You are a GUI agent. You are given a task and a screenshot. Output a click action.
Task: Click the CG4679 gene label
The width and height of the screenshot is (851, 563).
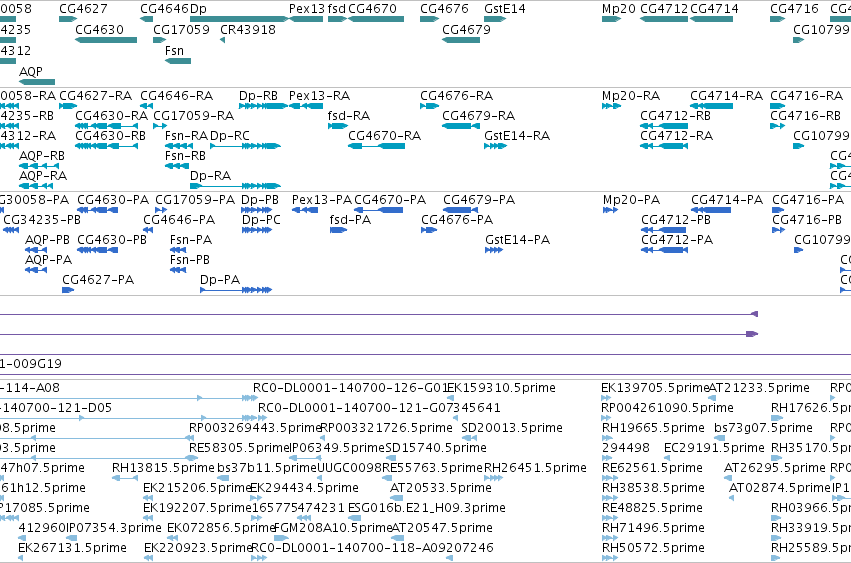click(x=466, y=29)
